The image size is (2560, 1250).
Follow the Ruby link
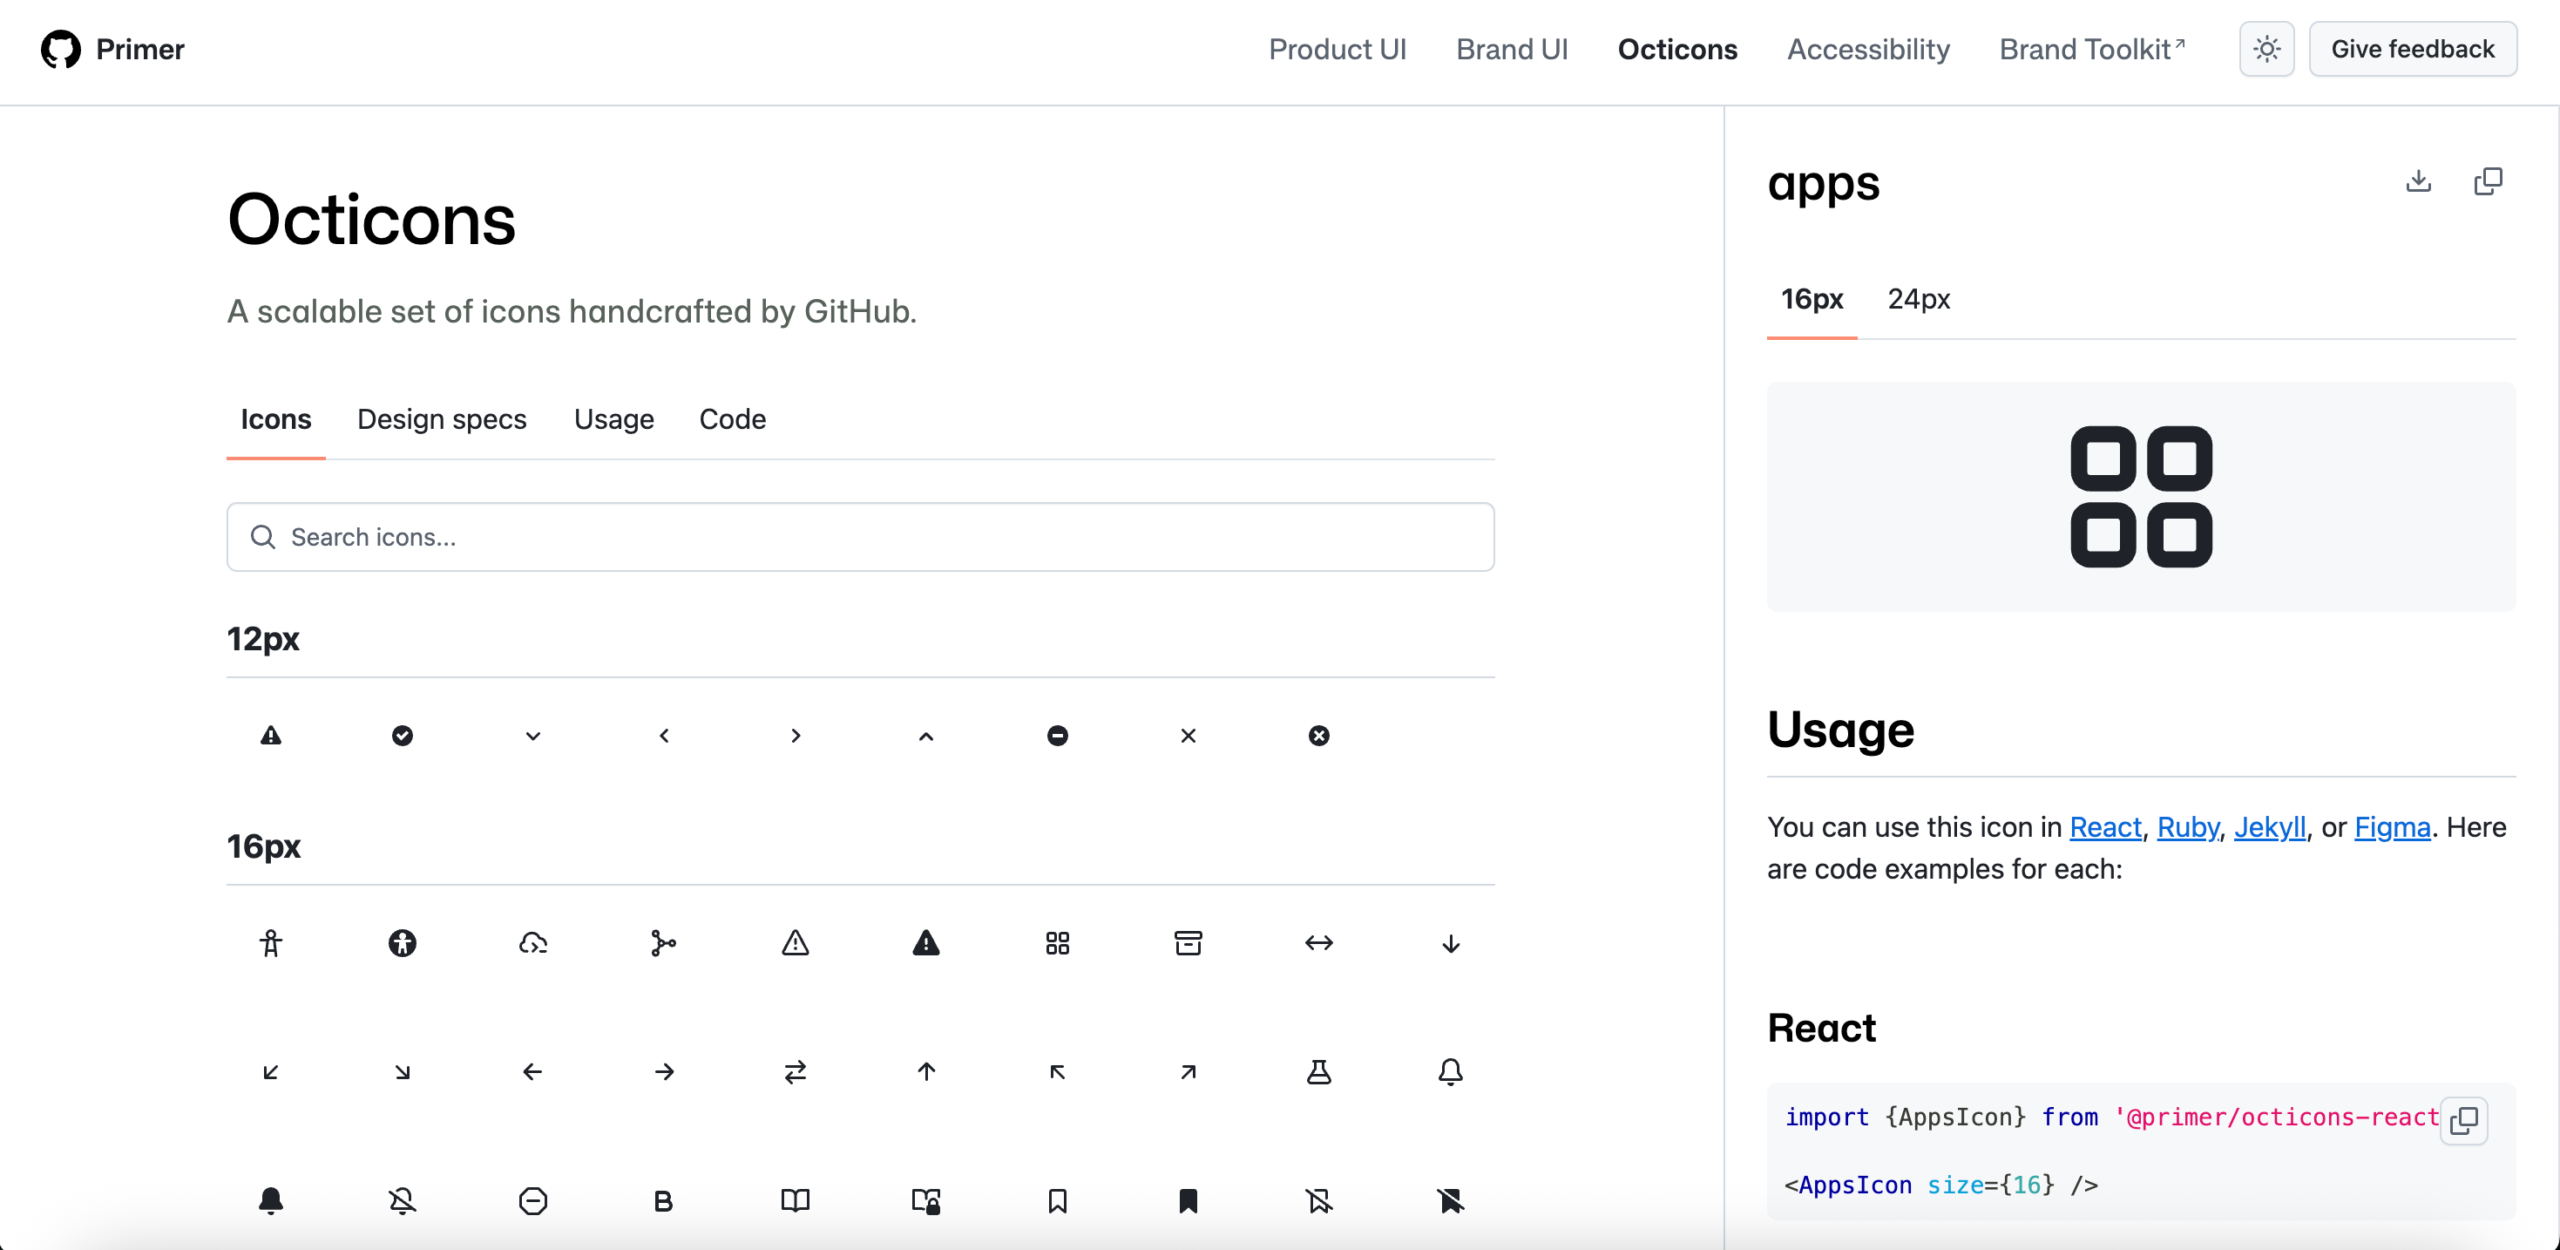pos(2188,827)
